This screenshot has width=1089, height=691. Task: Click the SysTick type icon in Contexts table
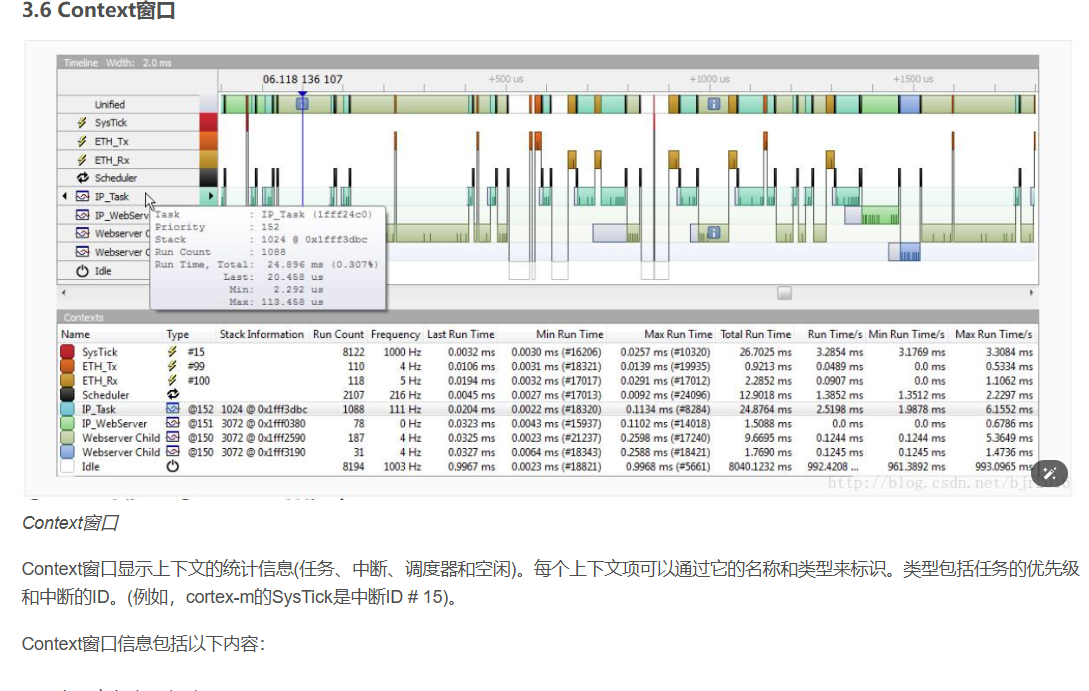(172, 352)
